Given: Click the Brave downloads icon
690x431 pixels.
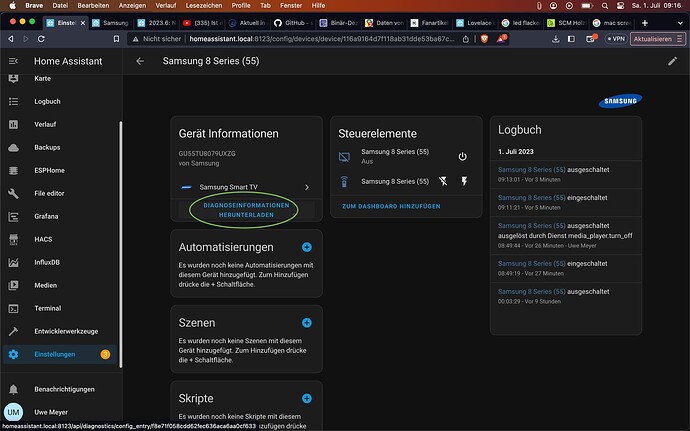Looking at the screenshot, I should (555, 39).
